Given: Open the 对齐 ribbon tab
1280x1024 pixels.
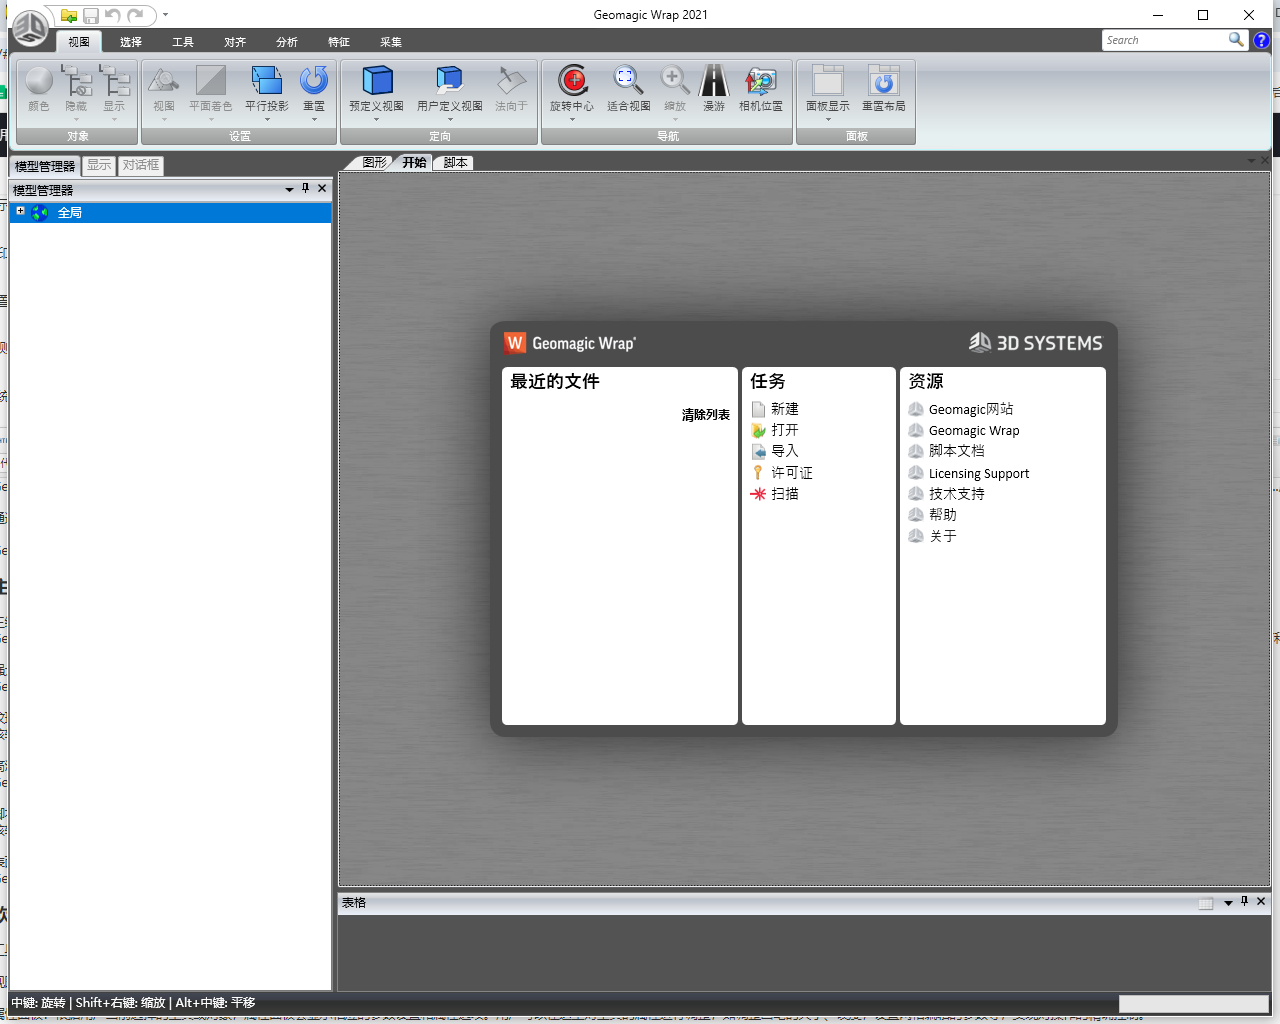Looking at the screenshot, I should pos(235,42).
